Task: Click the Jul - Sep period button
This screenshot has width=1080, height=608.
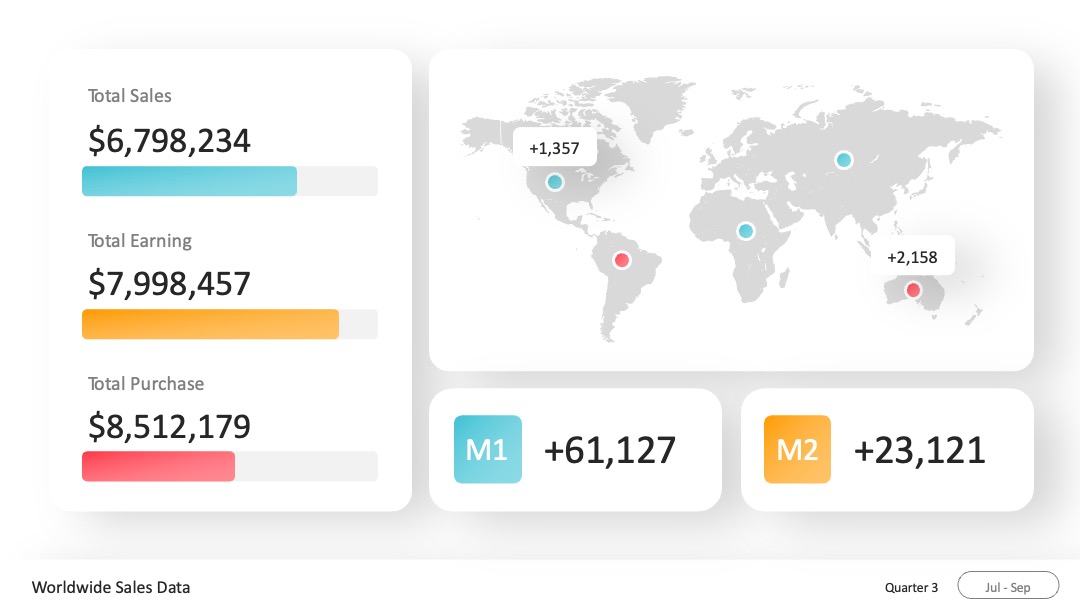Action: (1008, 587)
